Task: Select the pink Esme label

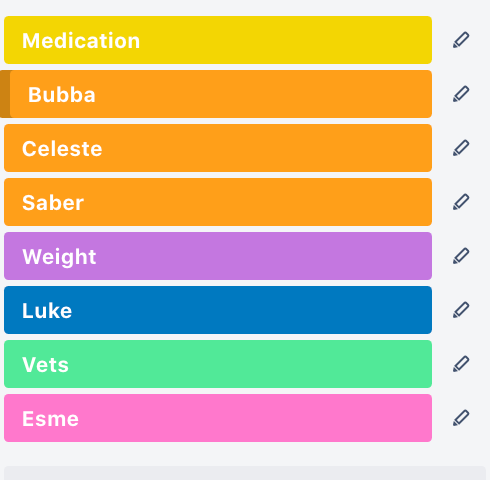Action: 218,418
